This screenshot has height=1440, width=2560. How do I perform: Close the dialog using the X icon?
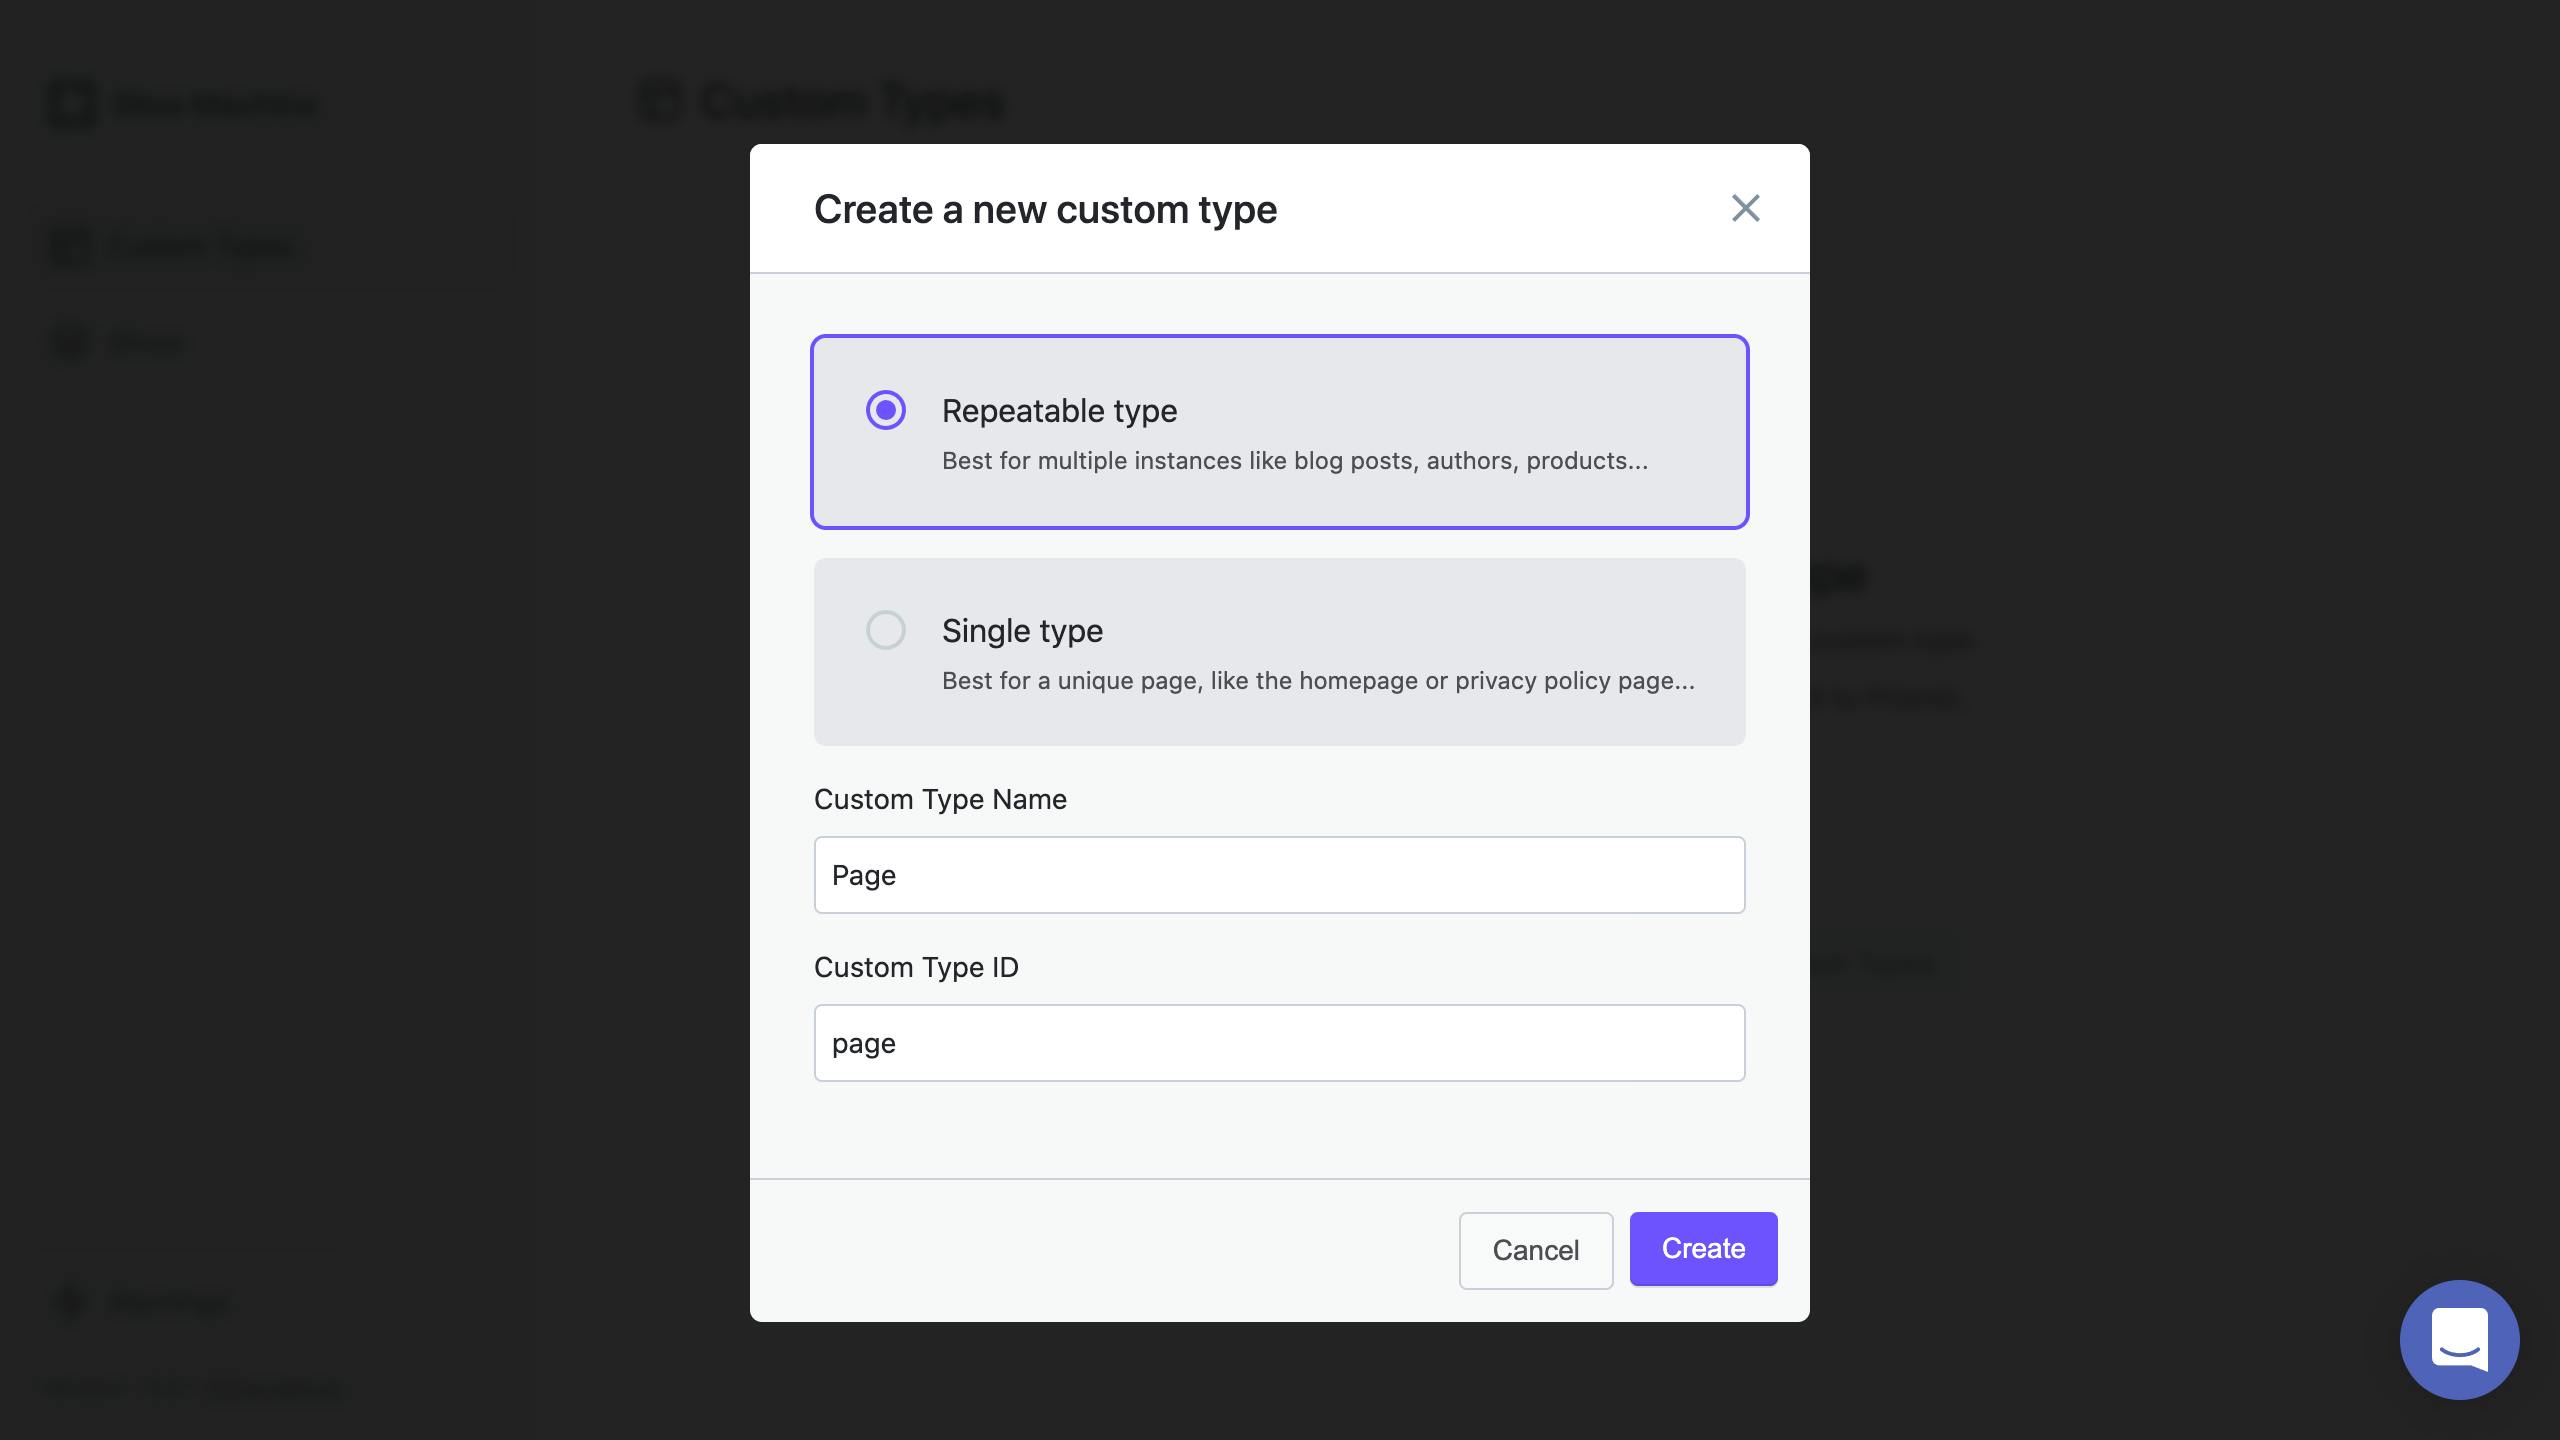coord(1745,208)
